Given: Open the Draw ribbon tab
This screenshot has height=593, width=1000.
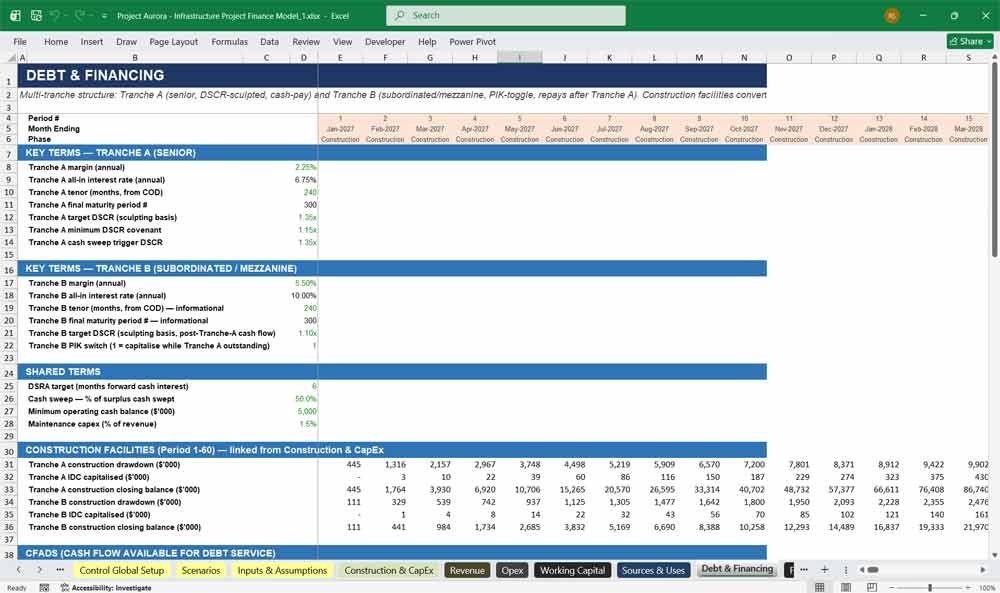Looking at the screenshot, I should (126, 41).
